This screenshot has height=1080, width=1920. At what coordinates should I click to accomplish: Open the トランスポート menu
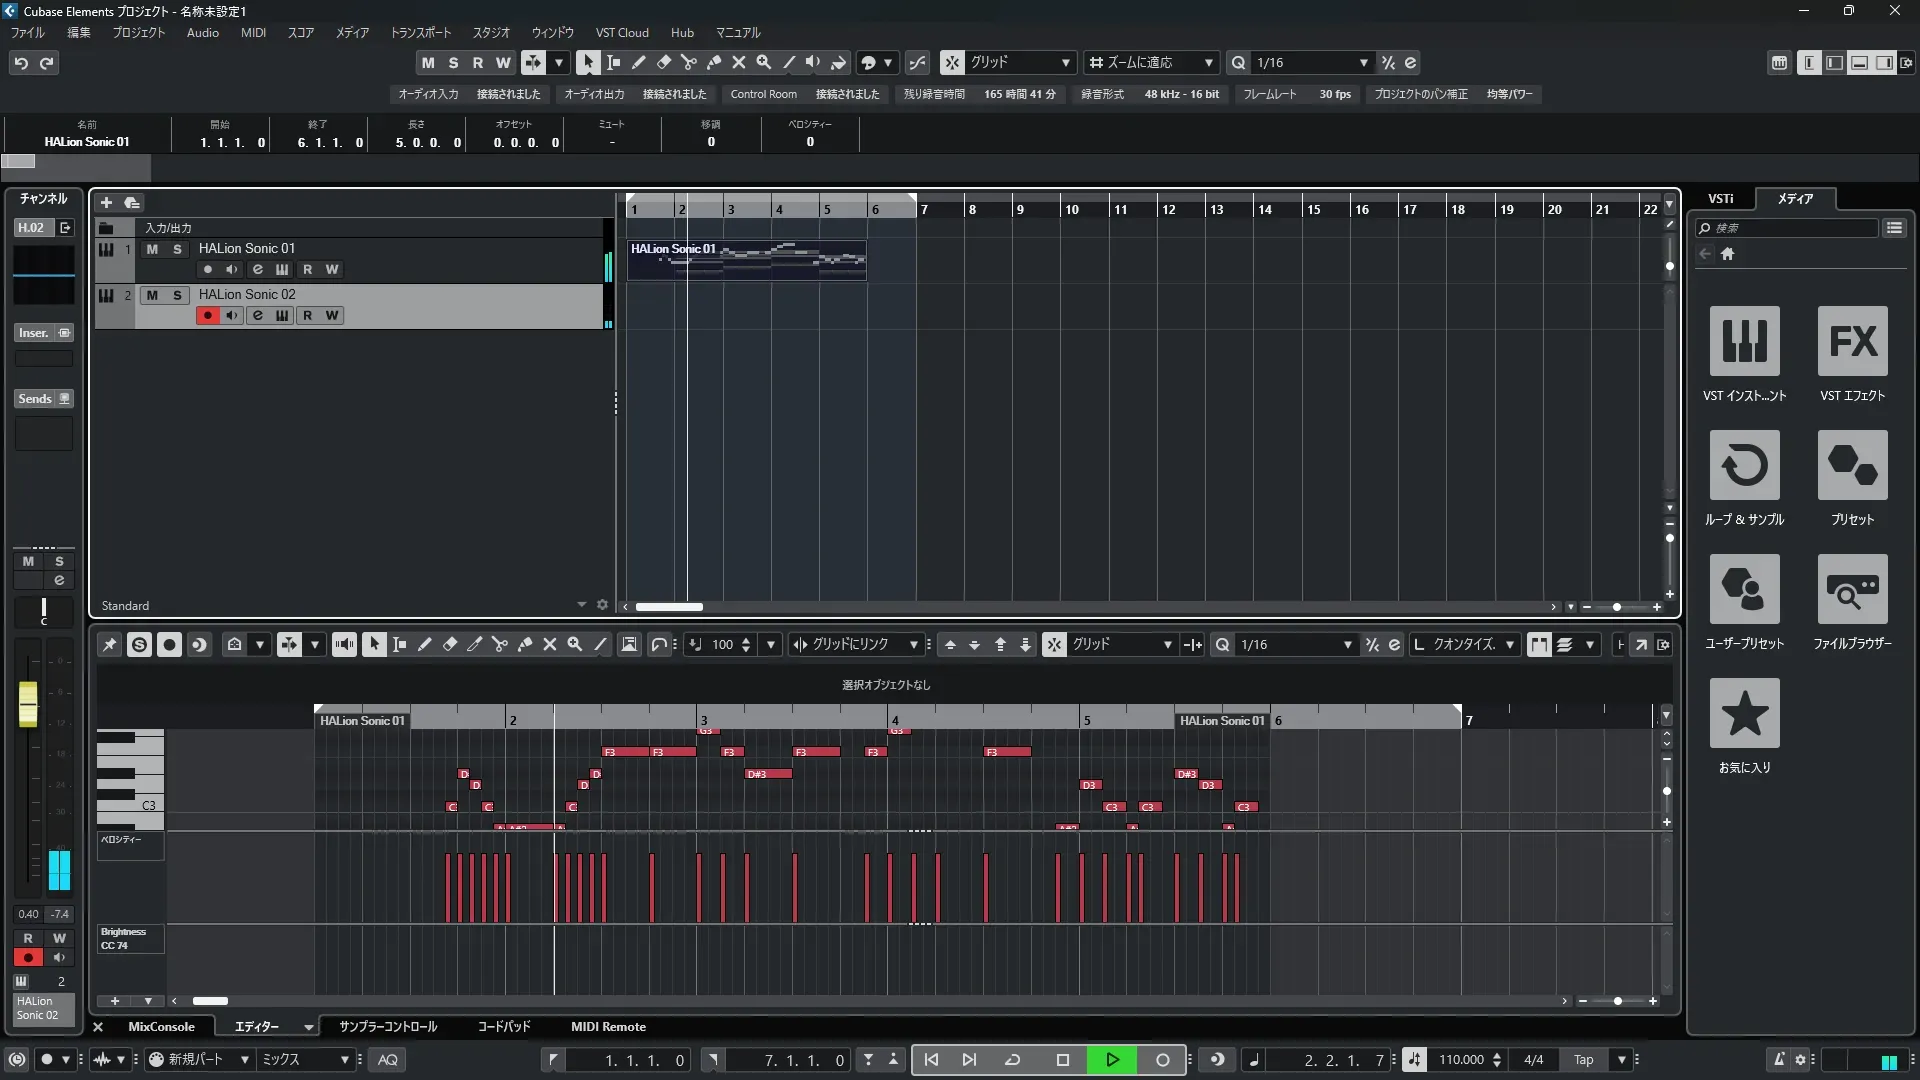[x=420, y=33]
